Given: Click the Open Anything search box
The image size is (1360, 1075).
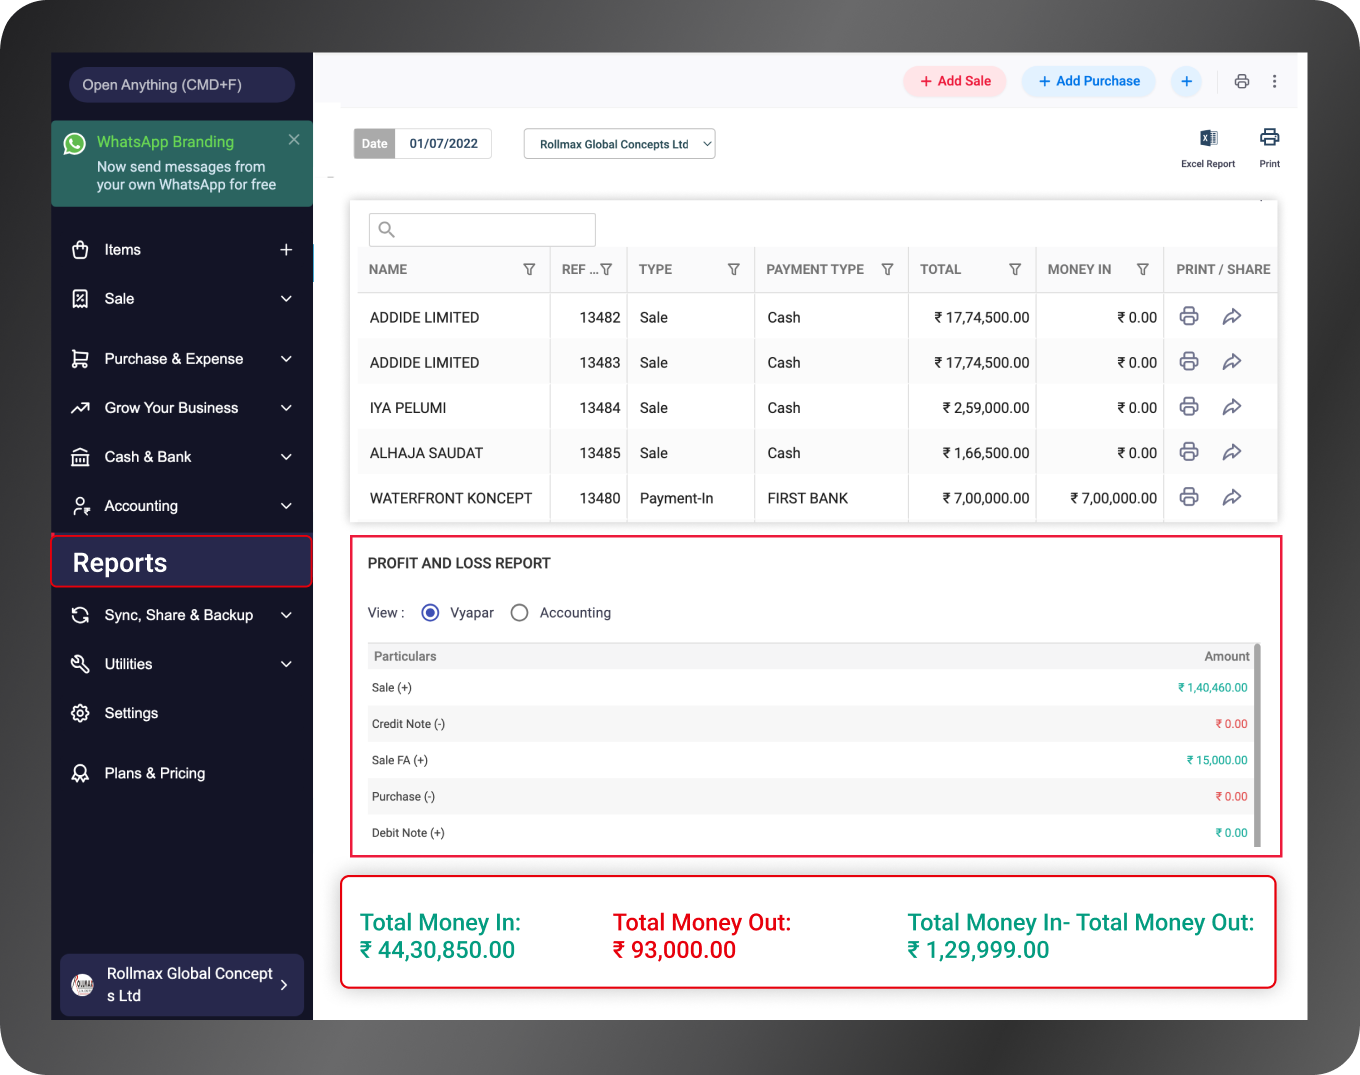Looking at the screenshot, I should point(181,85).
